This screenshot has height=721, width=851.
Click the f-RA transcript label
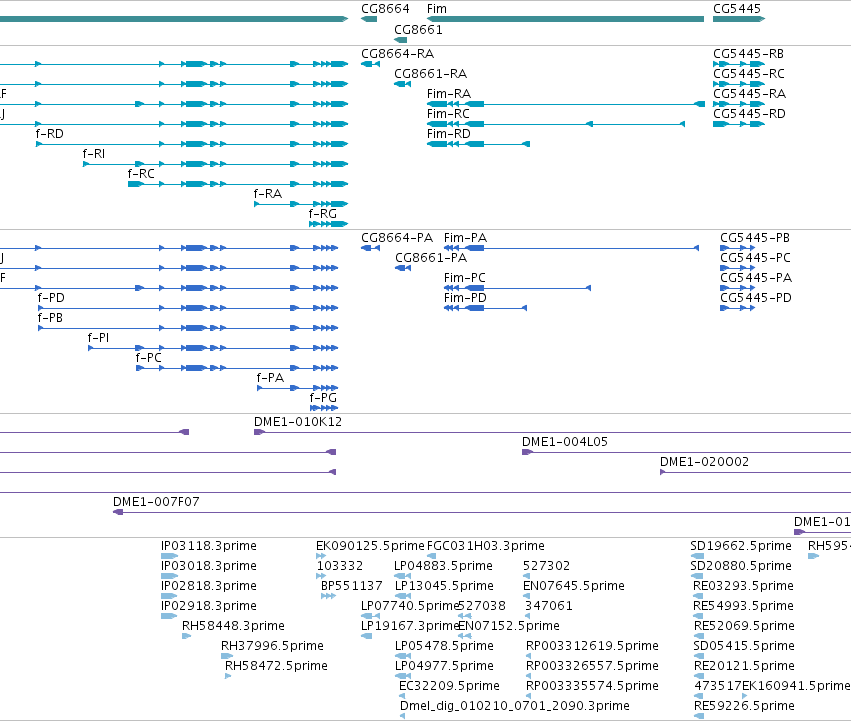268,194
